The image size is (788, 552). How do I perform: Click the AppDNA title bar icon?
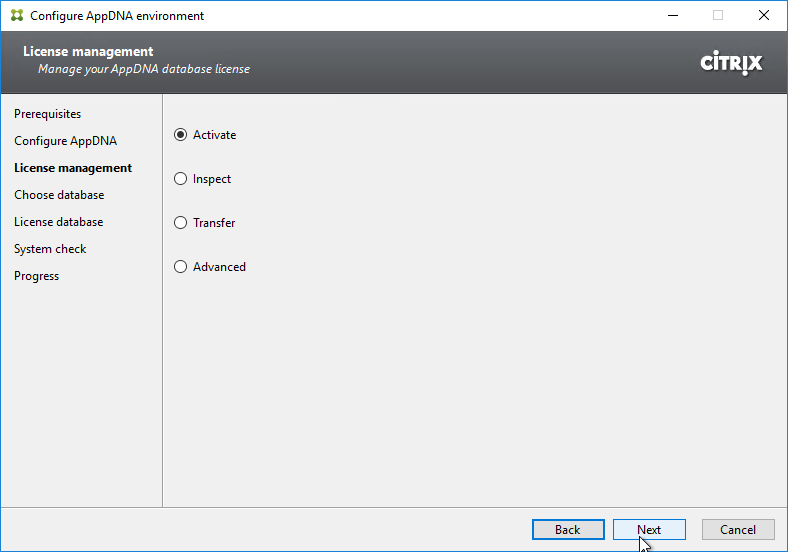click(x=17, y=15)
